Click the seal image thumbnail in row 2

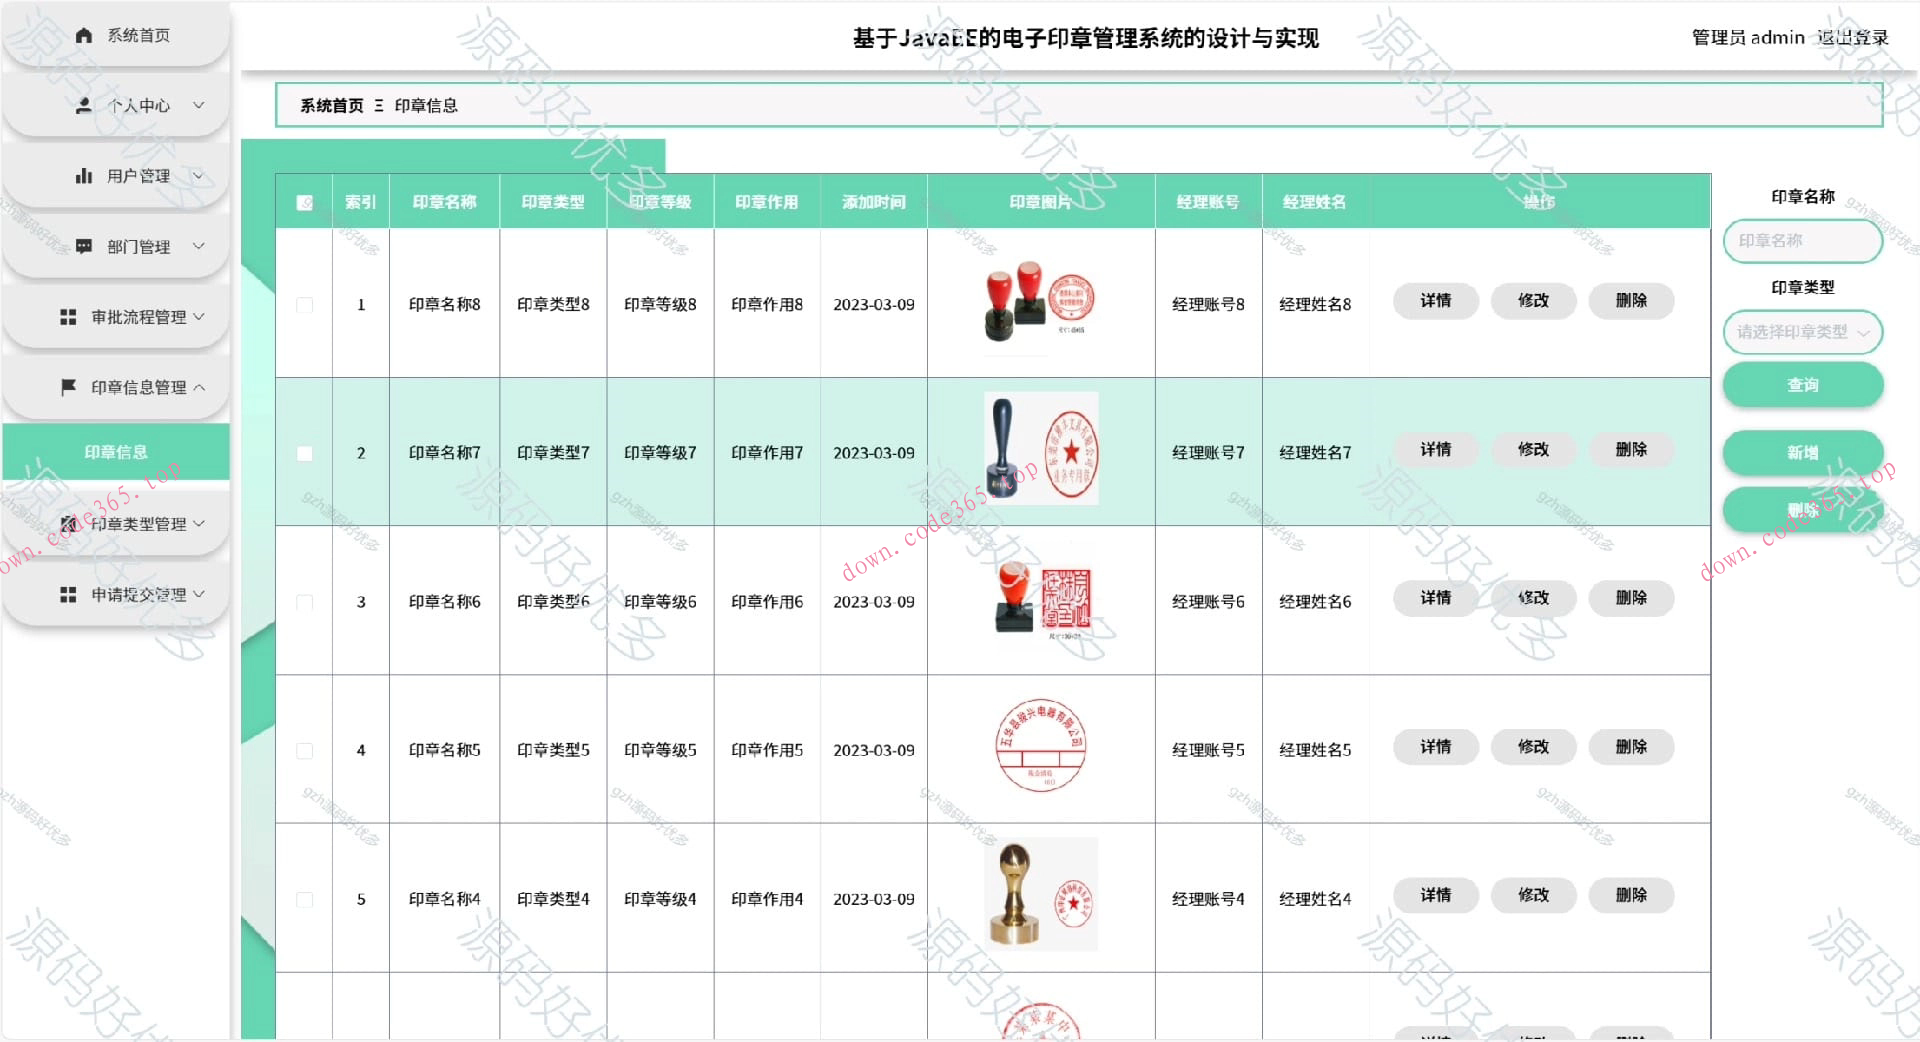click(x=1041, y=447)
